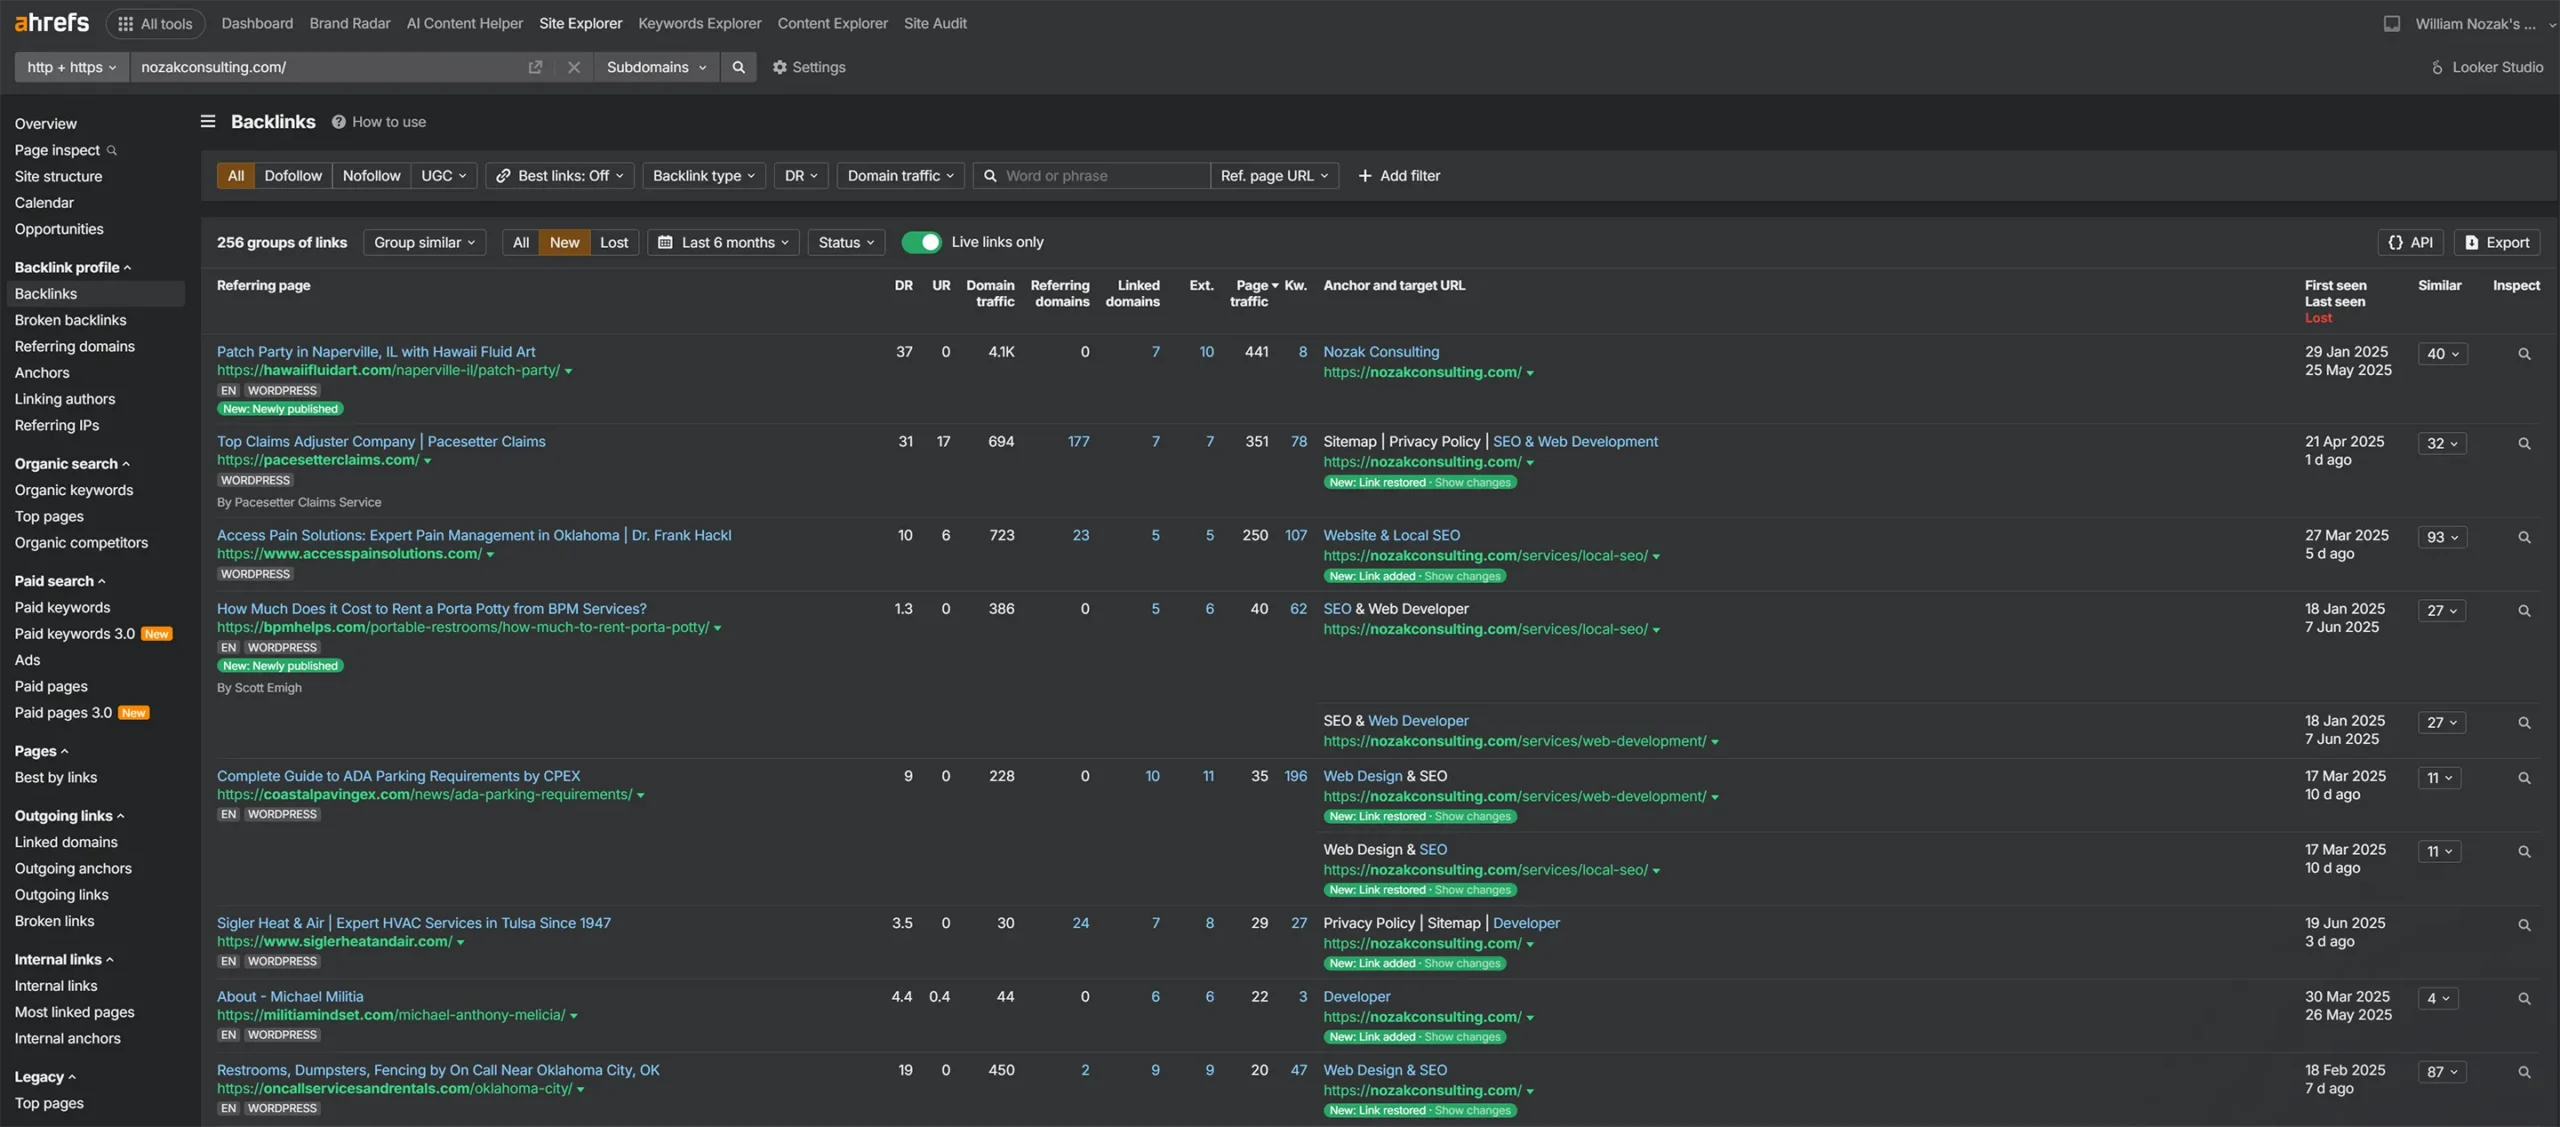Open the Backlink type dropdown
This screenshot has width=2560, height=1127.
[x=704, y=176]
